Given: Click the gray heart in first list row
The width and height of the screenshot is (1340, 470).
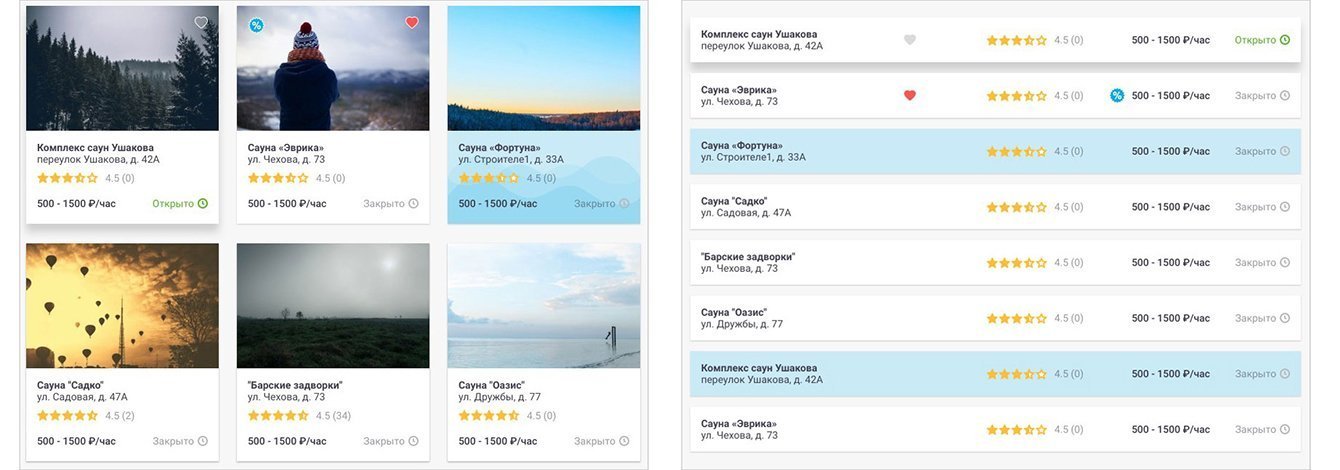Looking at the screenshot, I should coord(909,40).
